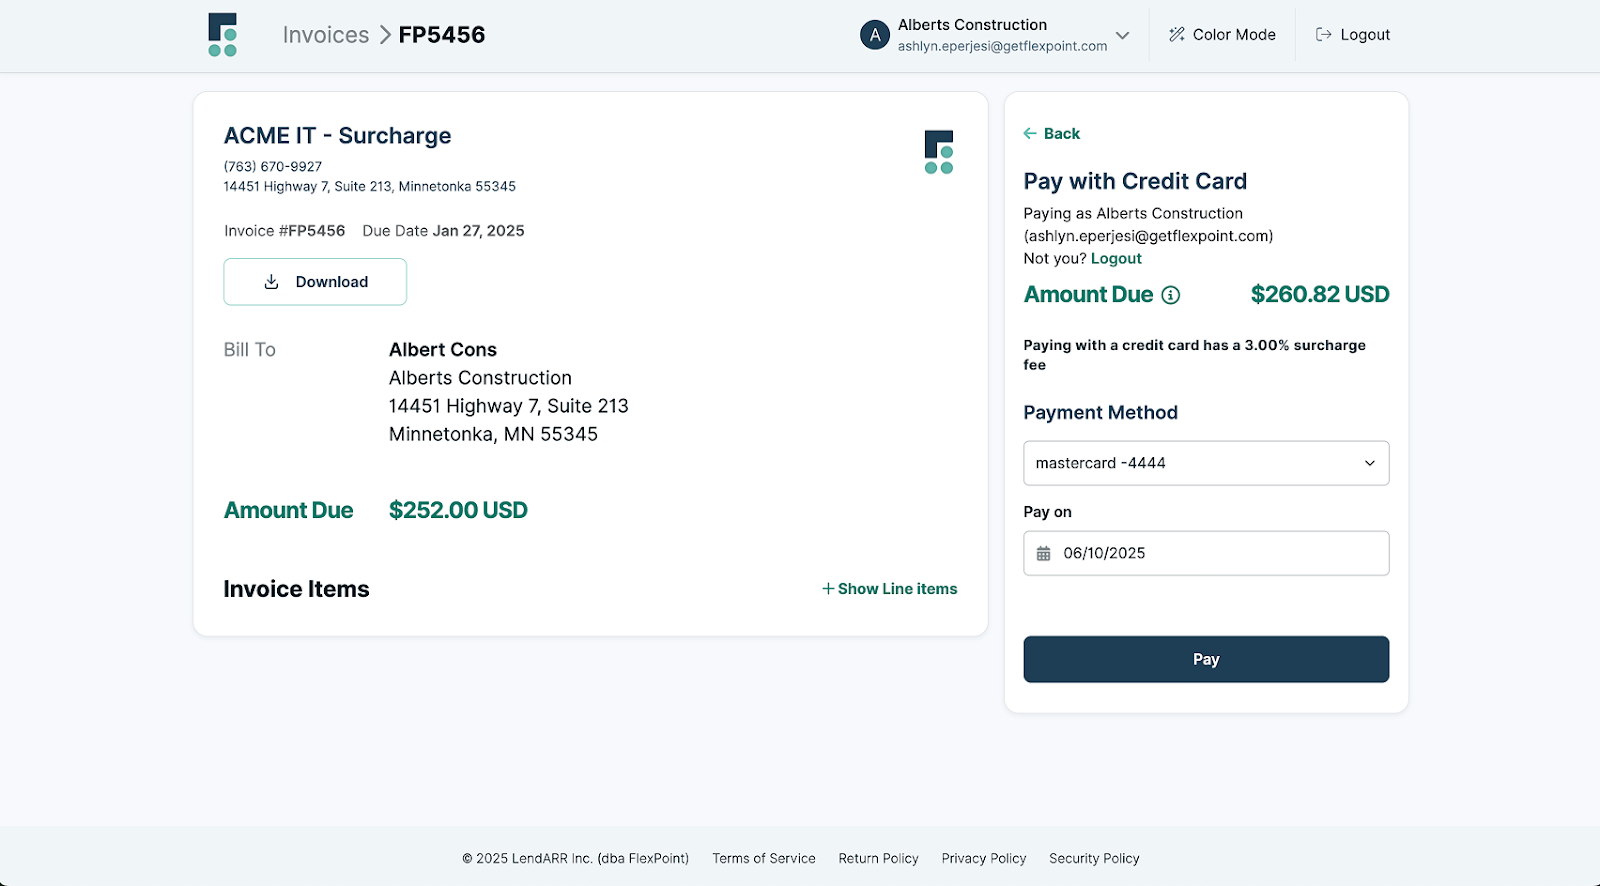Click the plus icon beside Show Line items
This screenshot has height=886, width=1600.
coord(827,589)
